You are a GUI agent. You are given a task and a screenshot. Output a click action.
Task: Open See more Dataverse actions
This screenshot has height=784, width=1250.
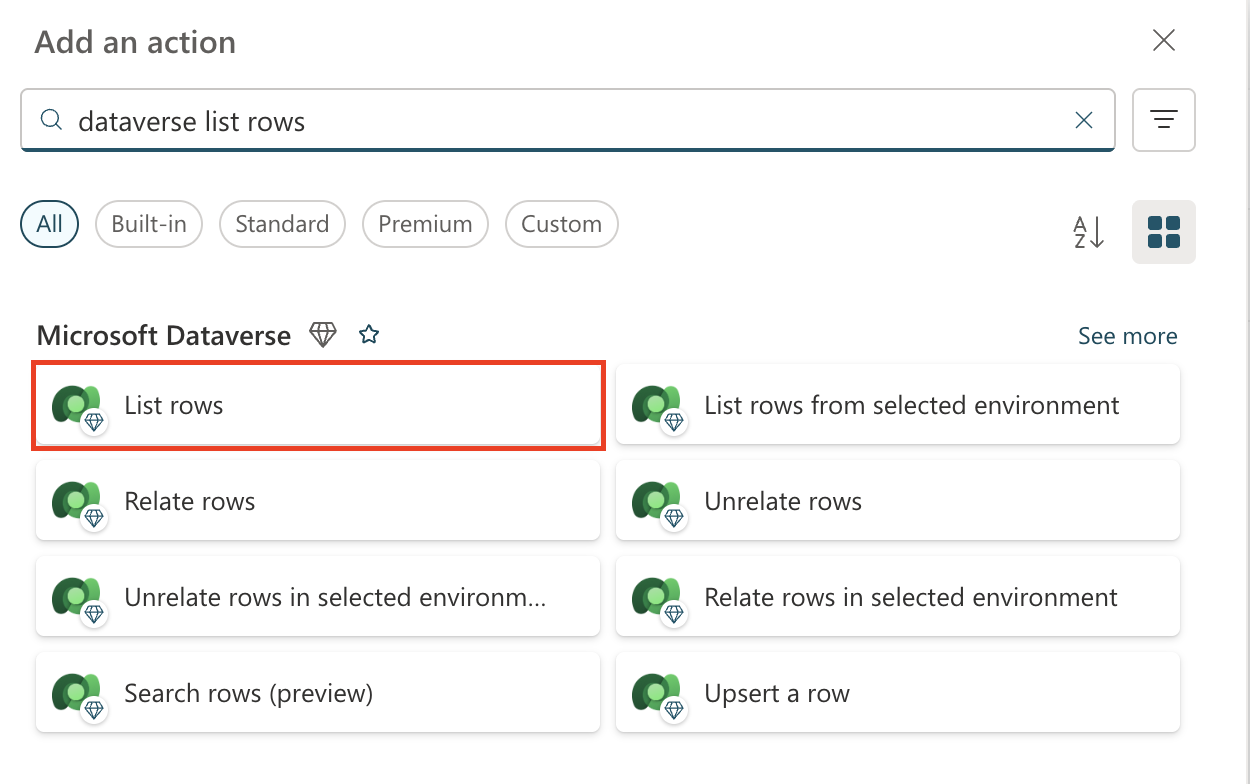[1128, 335]
